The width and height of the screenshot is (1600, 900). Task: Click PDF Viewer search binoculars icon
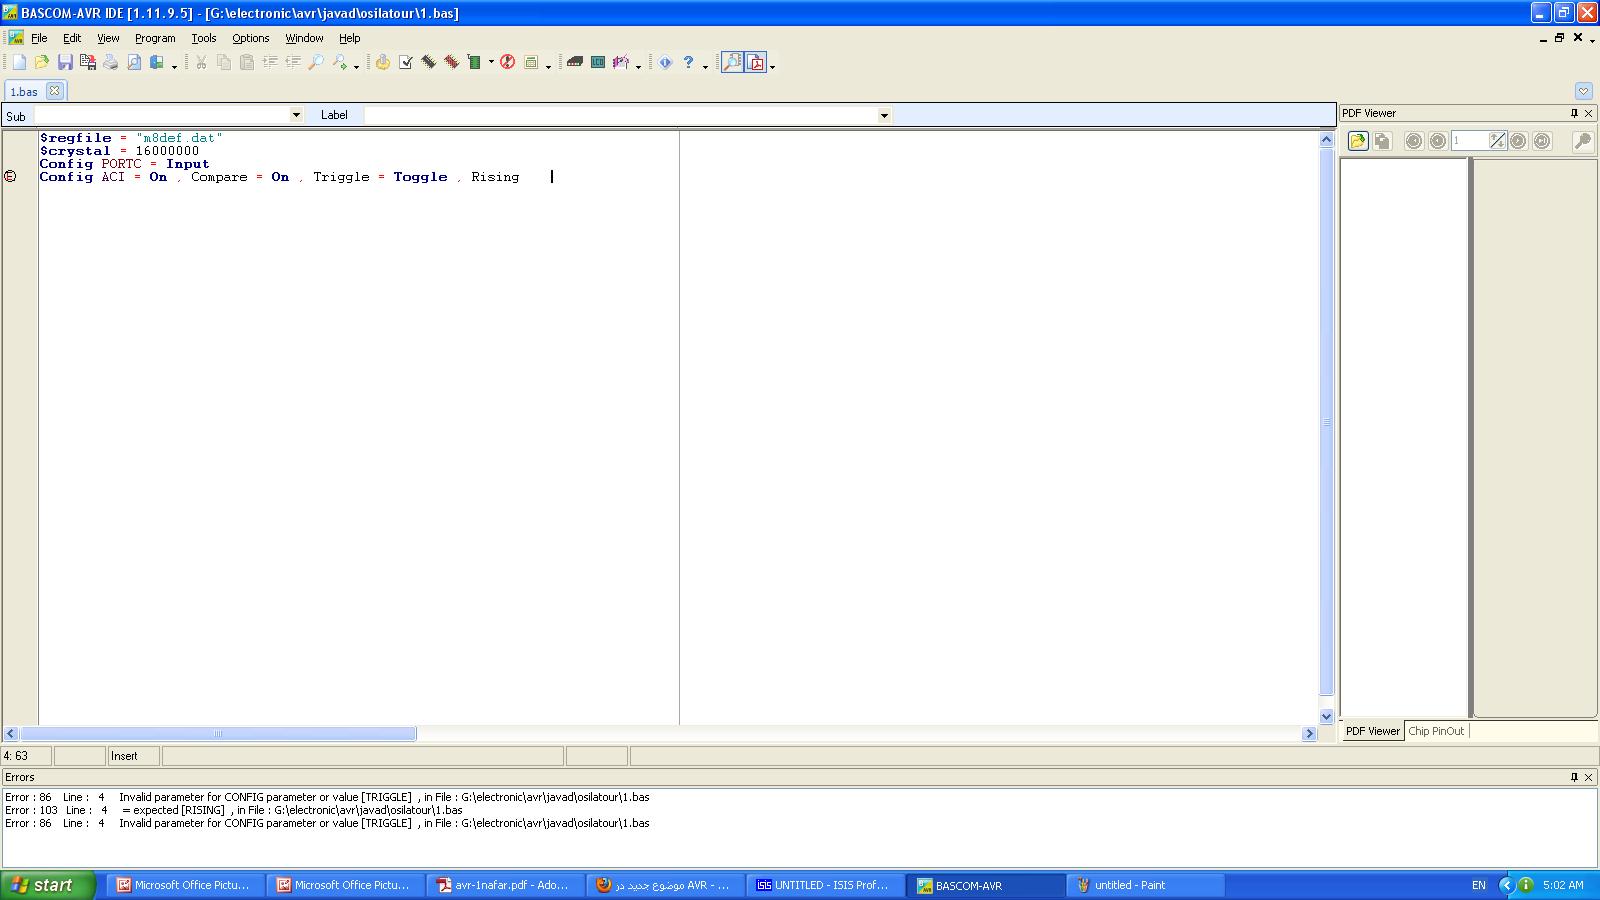pyautogui.click(x=1582, y=141)
